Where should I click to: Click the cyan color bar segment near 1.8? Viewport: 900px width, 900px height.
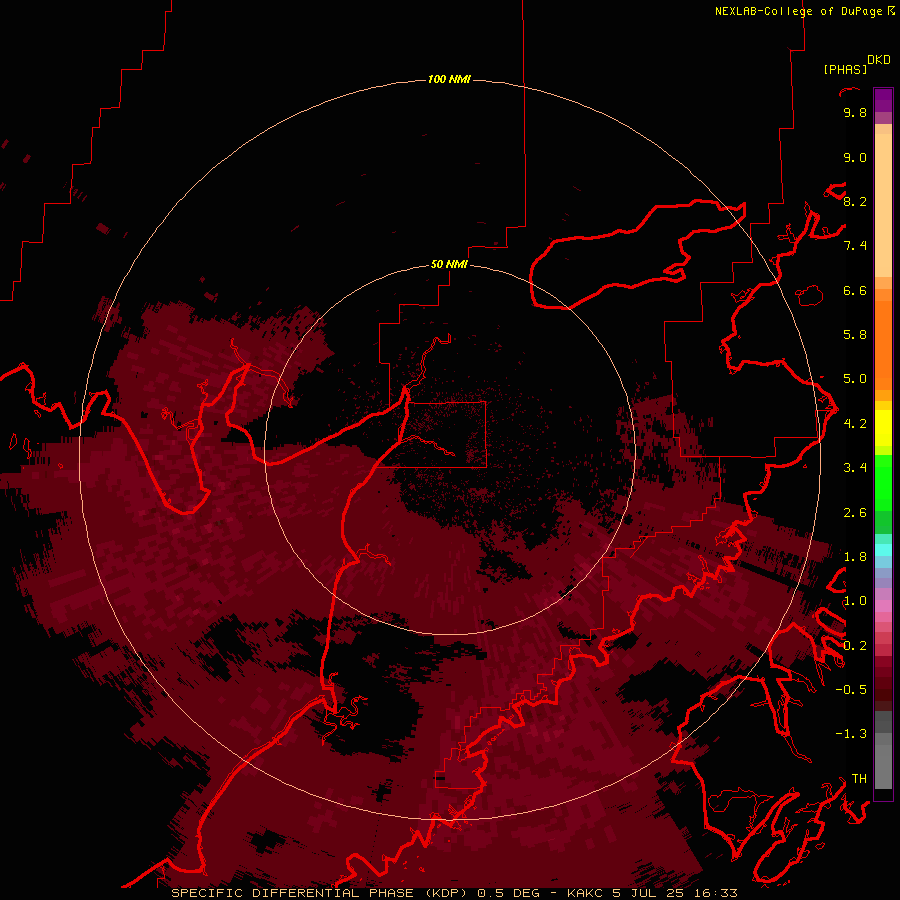[883, 550]
